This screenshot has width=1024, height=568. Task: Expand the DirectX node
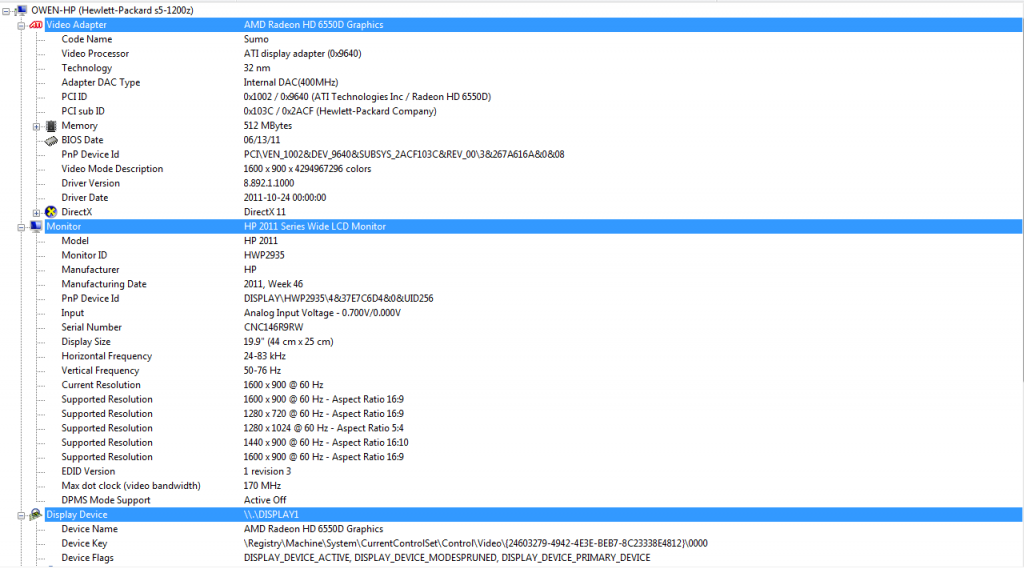click(37, 213)
